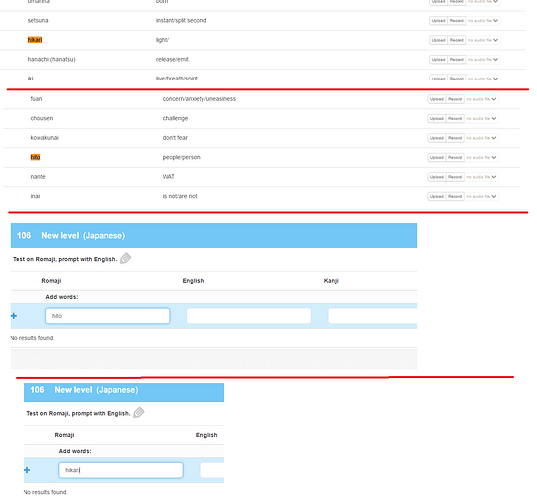This screenshot has height=500, width=537.
Task: Open audio file dropdown for setsuna row
Action: tap(483, 21)
